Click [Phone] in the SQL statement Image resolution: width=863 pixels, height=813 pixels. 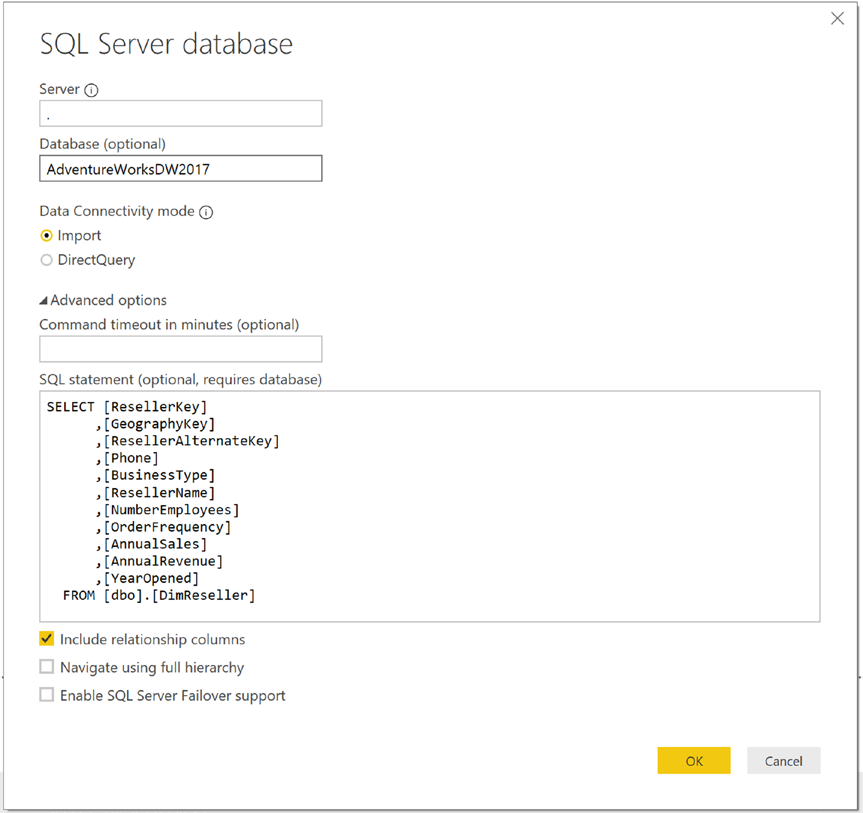click(131, 458)
